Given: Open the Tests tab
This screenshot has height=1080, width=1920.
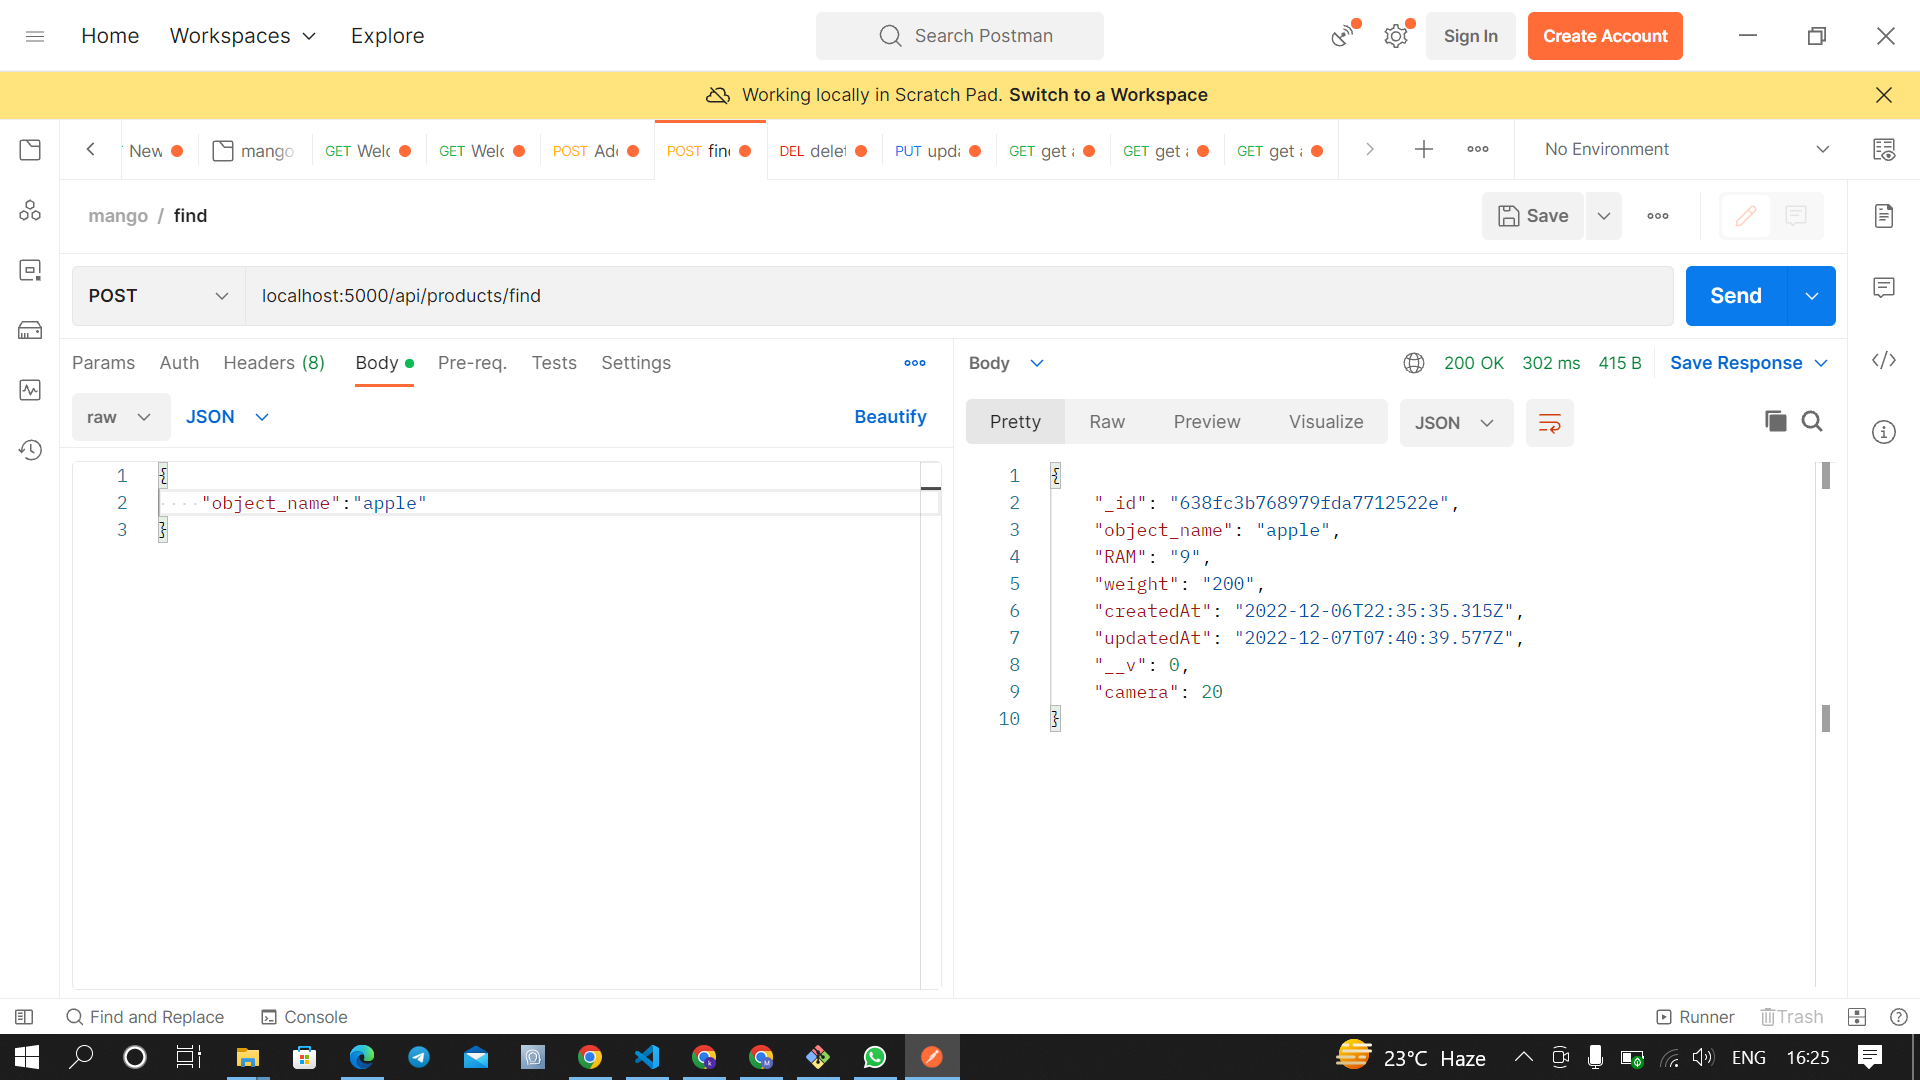Looking at the screenshot, I should (554, 363).
